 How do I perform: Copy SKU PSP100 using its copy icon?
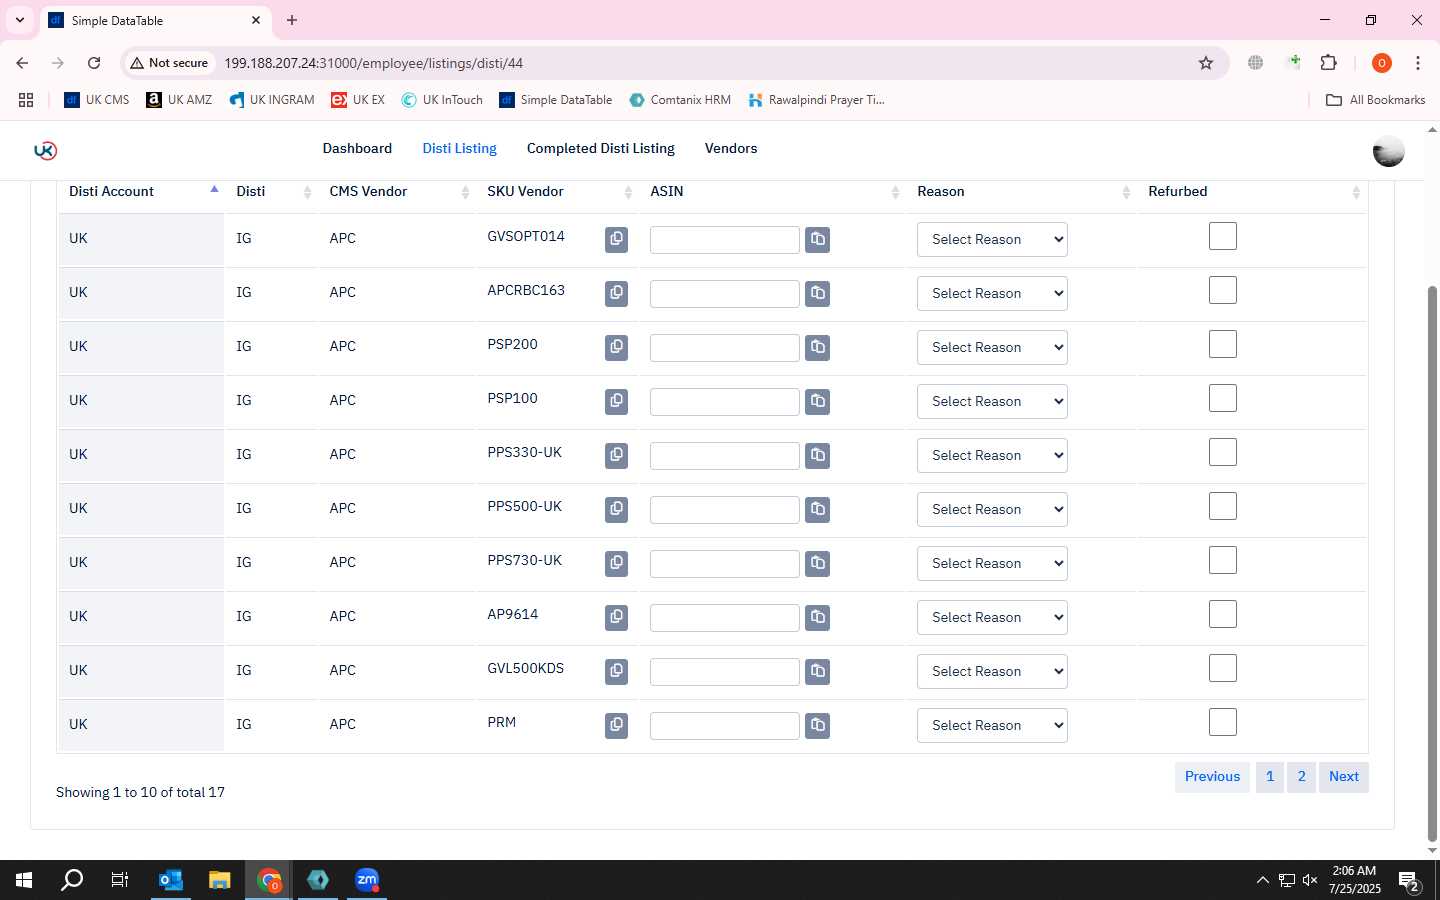pyautogui.click(x=617, y=401)
